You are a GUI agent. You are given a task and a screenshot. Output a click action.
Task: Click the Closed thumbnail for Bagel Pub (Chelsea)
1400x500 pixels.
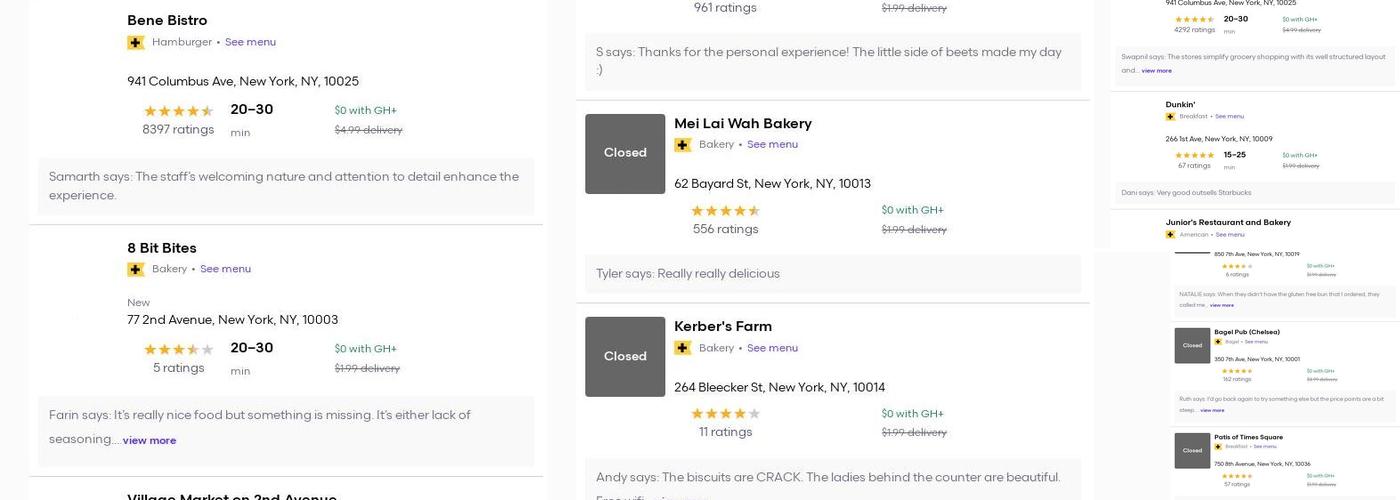[1192, 345]
